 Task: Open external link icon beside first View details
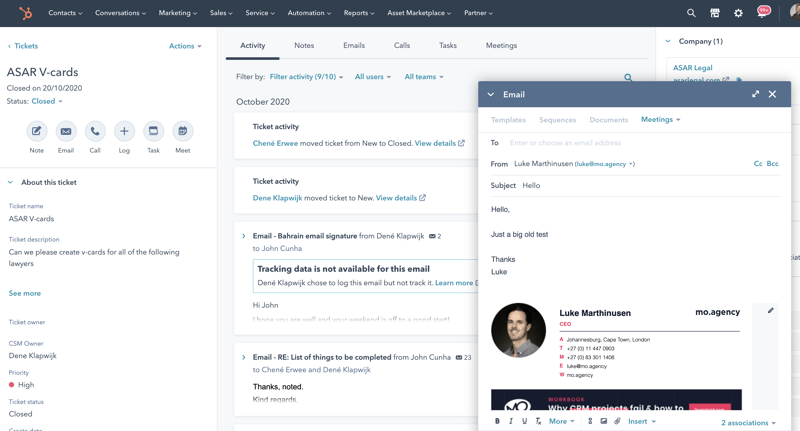461,143
